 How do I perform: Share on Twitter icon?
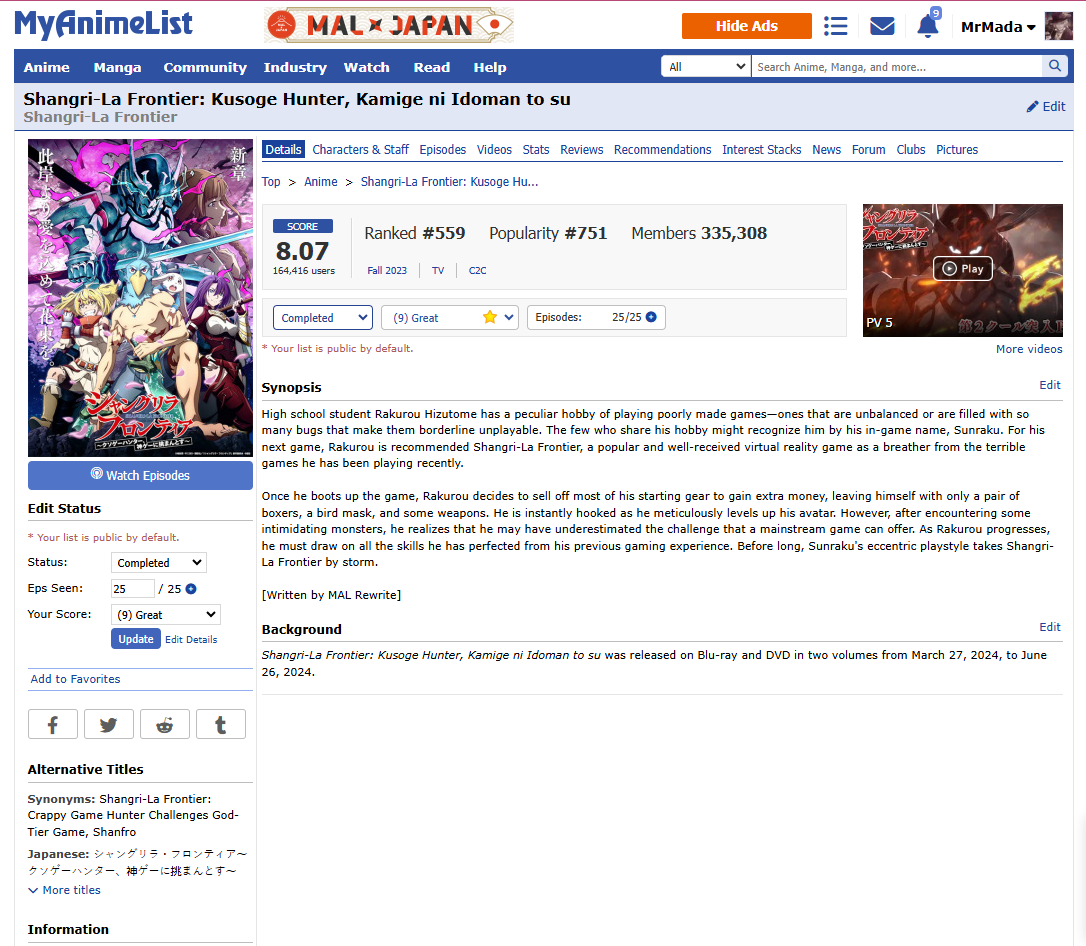pos(109,724)
